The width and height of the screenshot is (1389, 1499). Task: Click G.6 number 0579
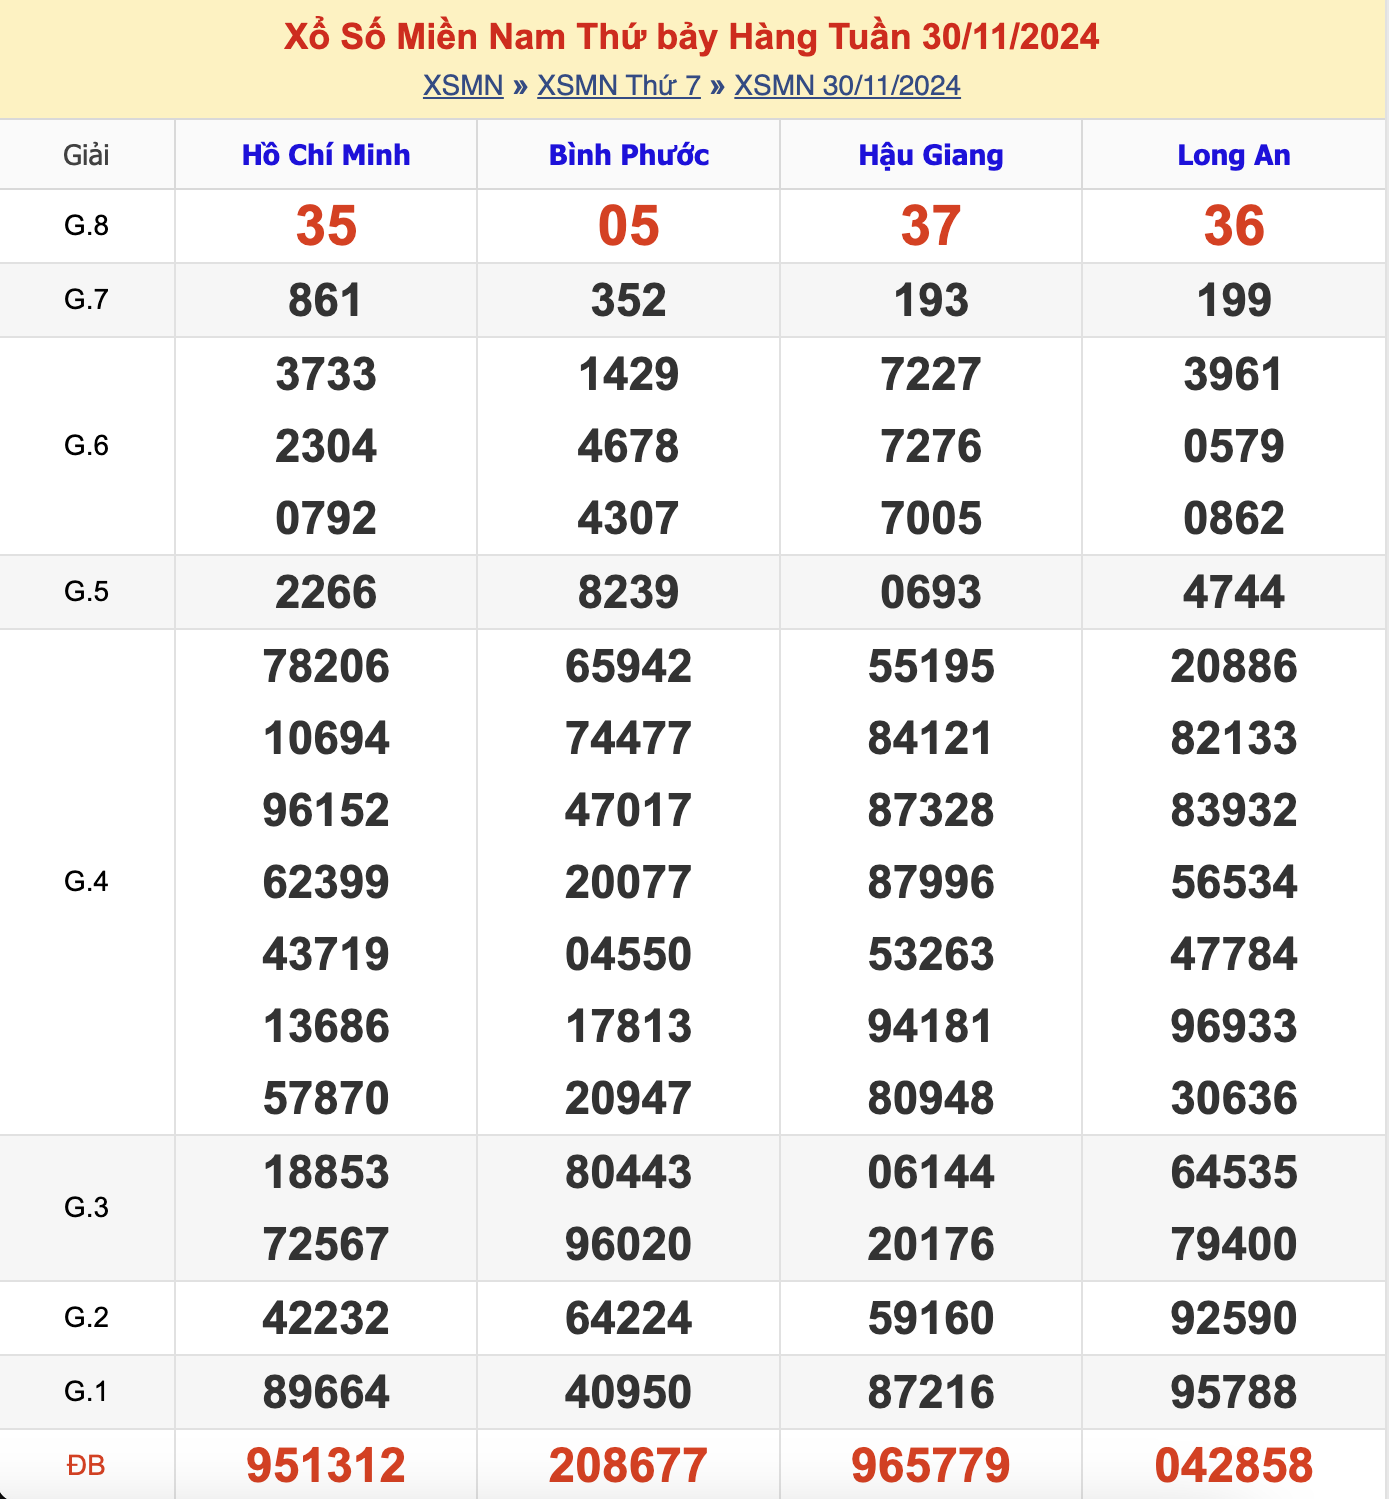point(1234,446)
